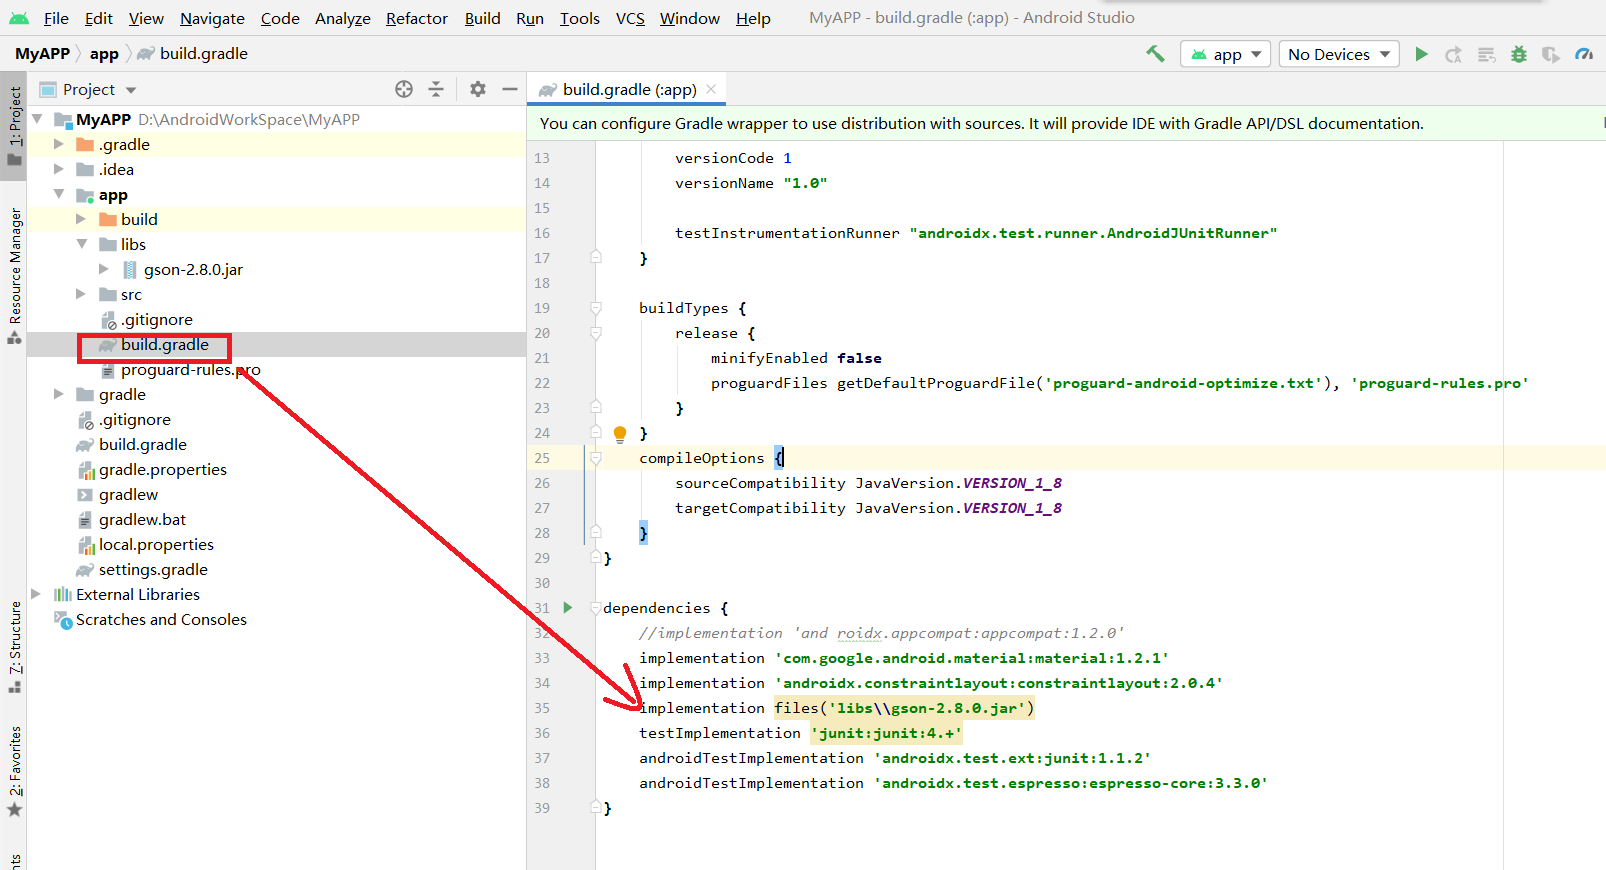Select proguard-rules.pro in the project tree
Screen dimensions: 1606x870
point(190,369)
